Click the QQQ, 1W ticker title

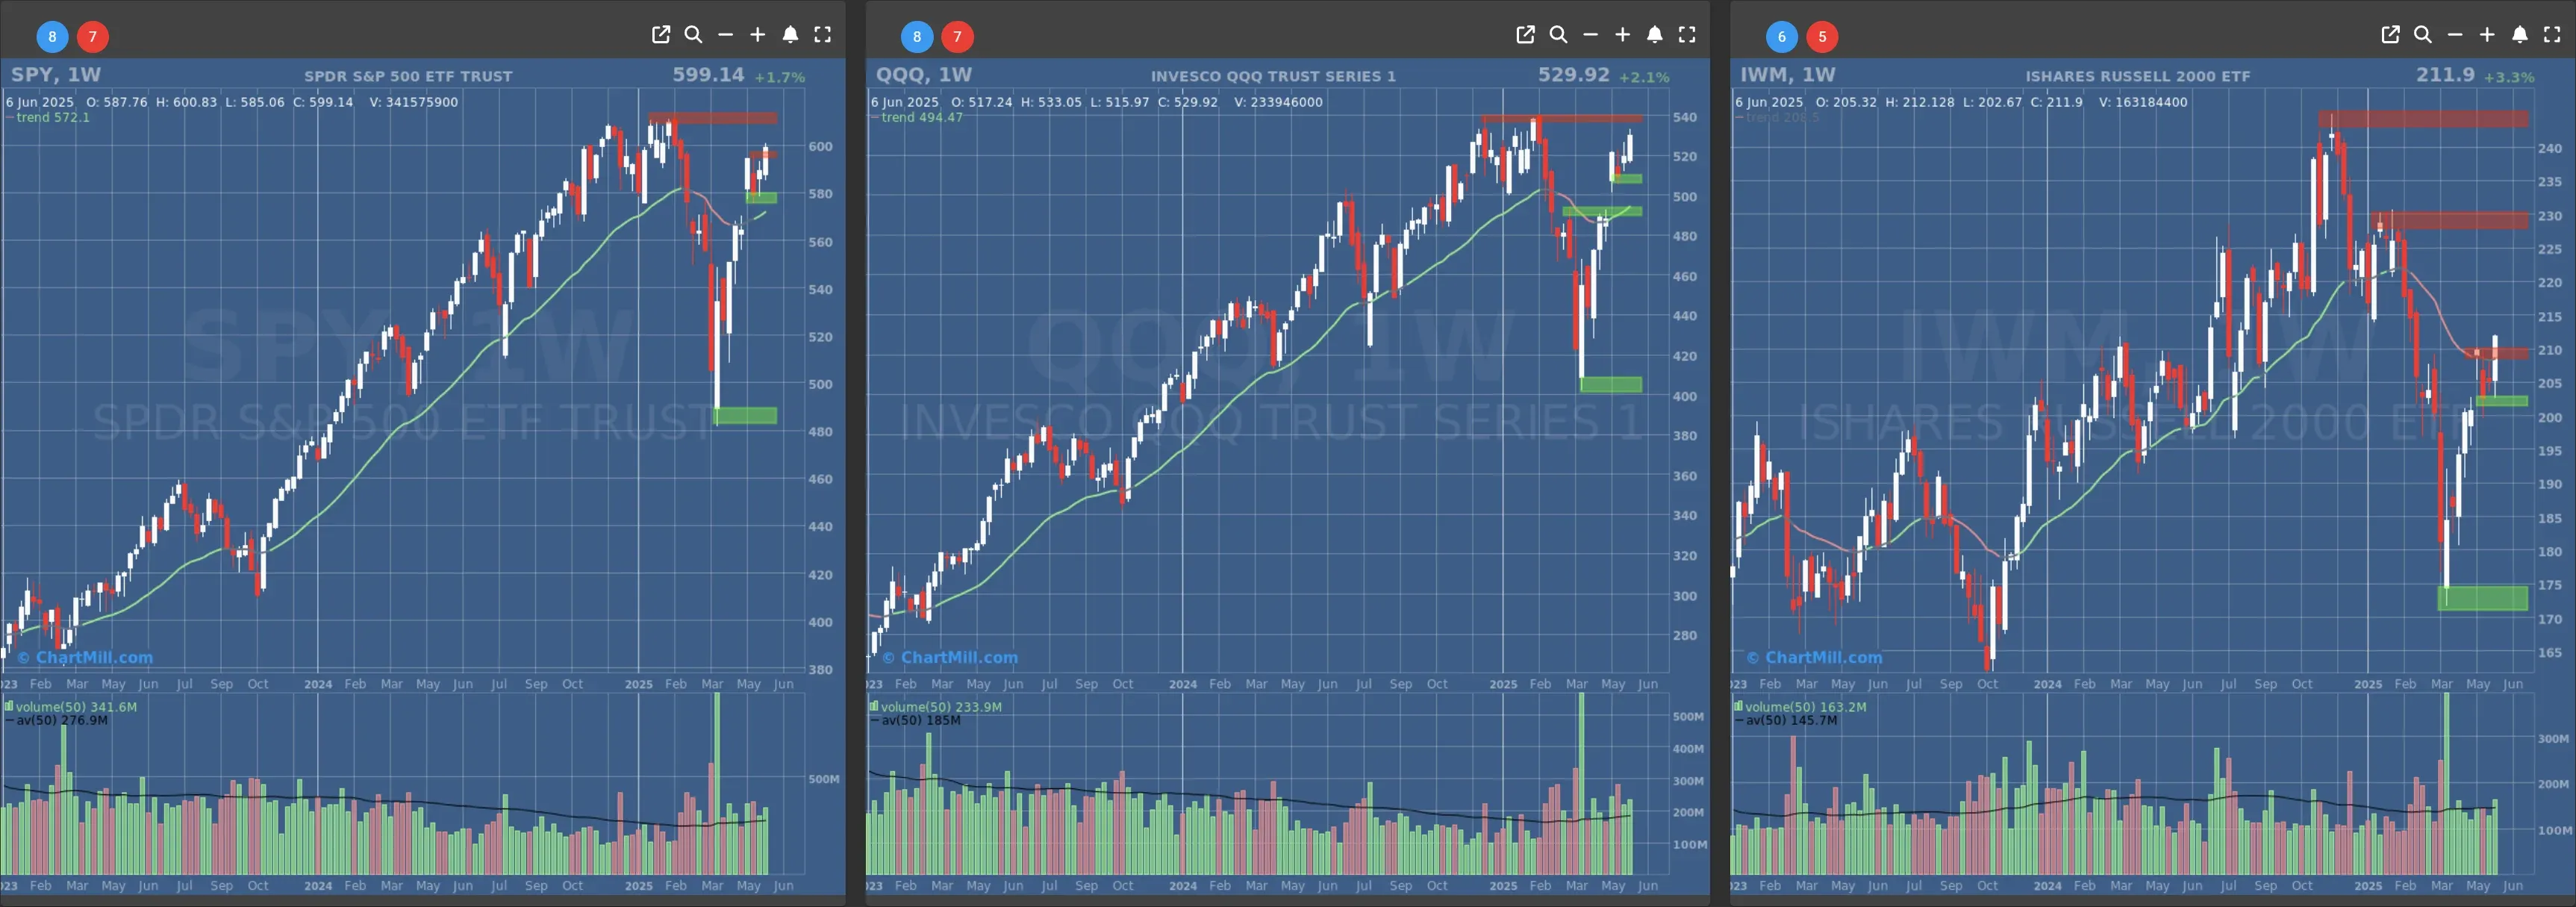tap(923, 75)
